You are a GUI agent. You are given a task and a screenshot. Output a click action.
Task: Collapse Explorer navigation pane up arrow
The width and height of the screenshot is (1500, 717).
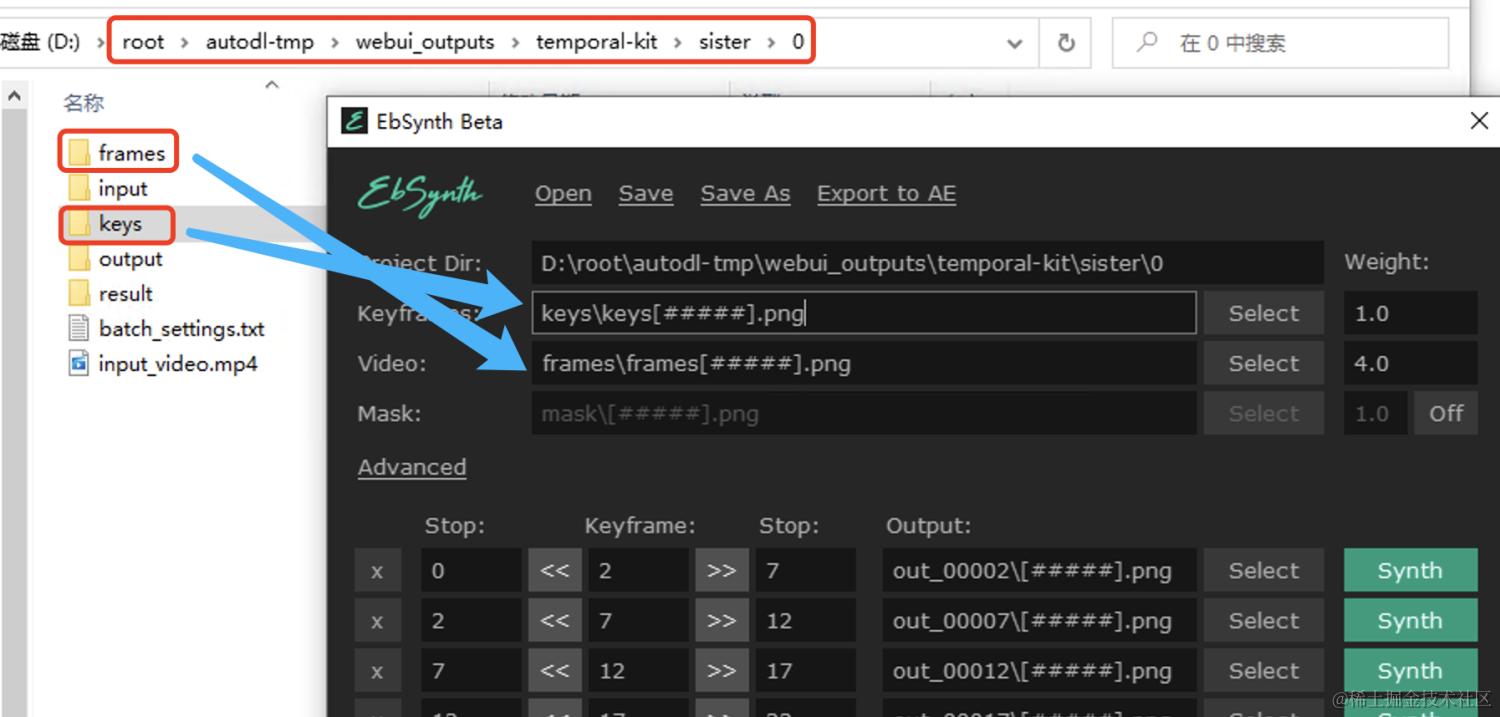click(x=14, y=96)
